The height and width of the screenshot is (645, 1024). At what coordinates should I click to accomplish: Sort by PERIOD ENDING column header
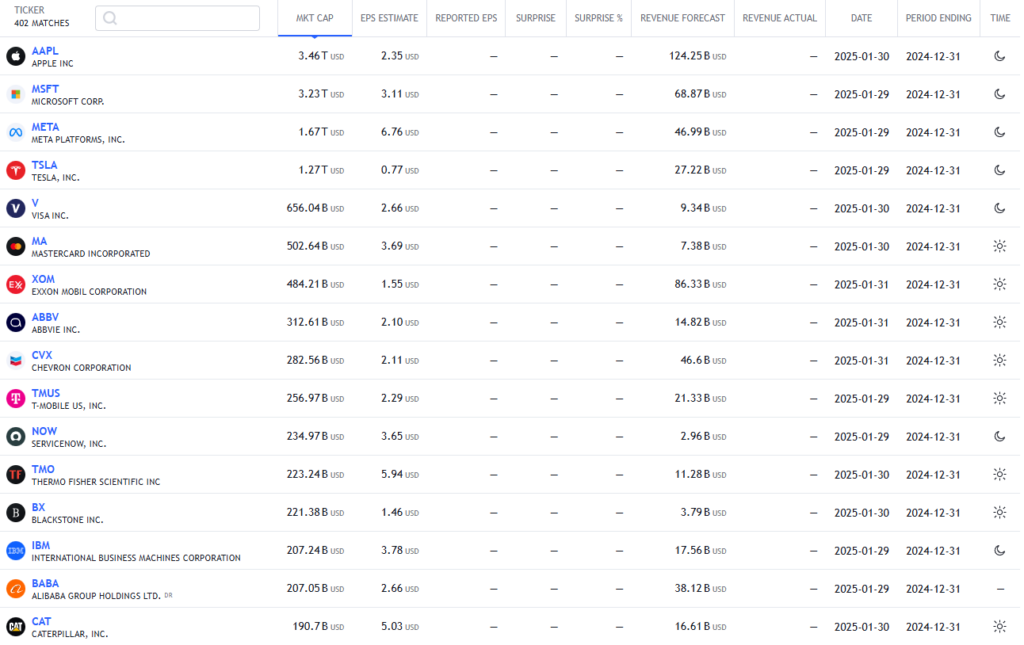coord(938,18)
